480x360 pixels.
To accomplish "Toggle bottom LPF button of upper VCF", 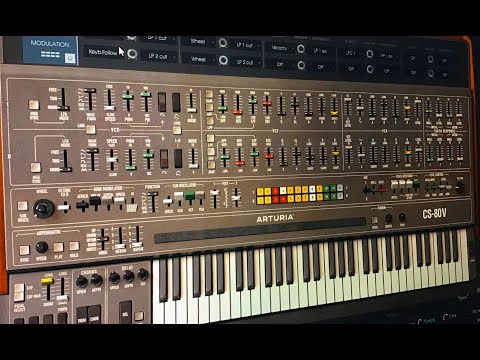I will coord(210,121).
